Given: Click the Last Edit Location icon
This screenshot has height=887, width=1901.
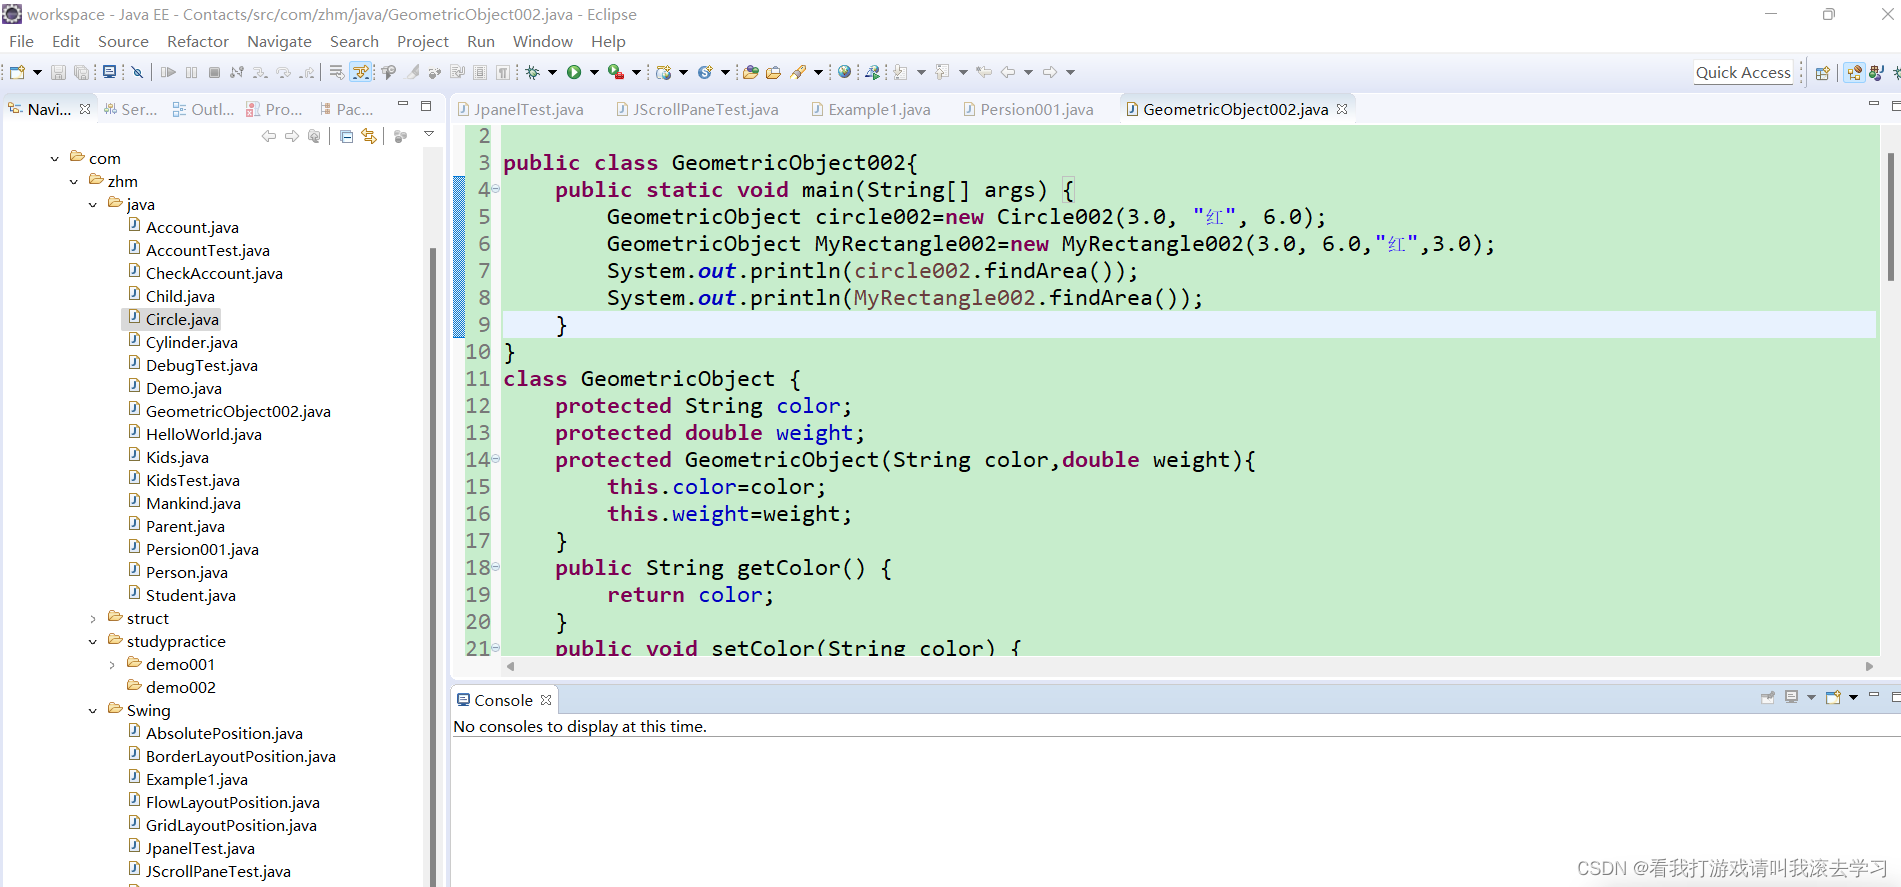Looking at the screenshot, I should tap(984, 72).
